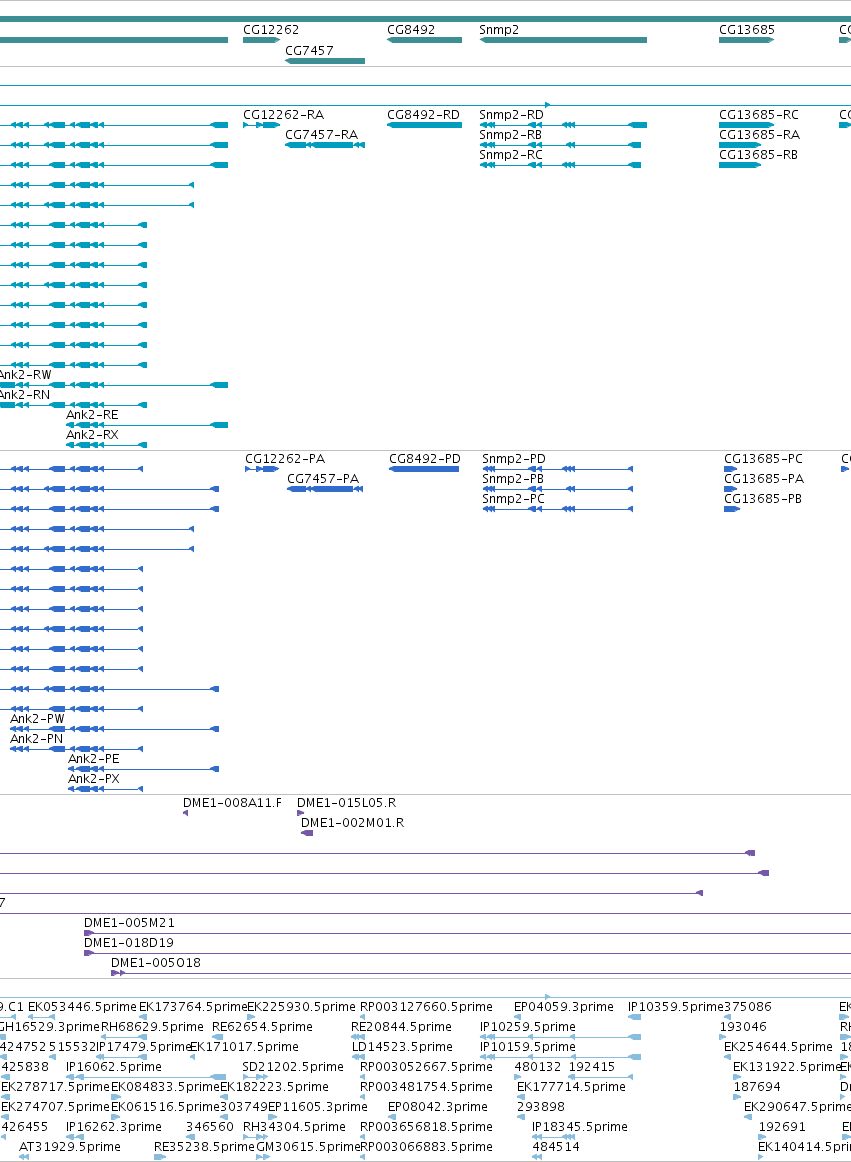Pick EST EK254644.5prime label

(778, 1047)
